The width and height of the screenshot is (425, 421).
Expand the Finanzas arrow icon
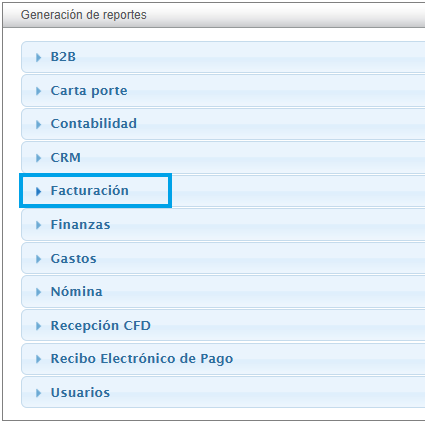pyautogui.click(x=38, y=225)
